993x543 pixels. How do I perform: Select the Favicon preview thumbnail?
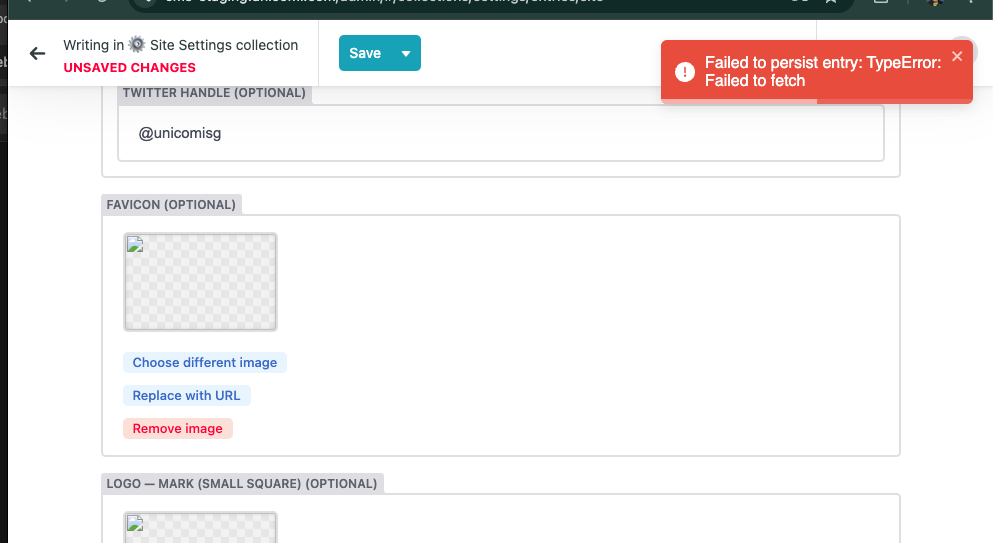(x=200, y=282)
